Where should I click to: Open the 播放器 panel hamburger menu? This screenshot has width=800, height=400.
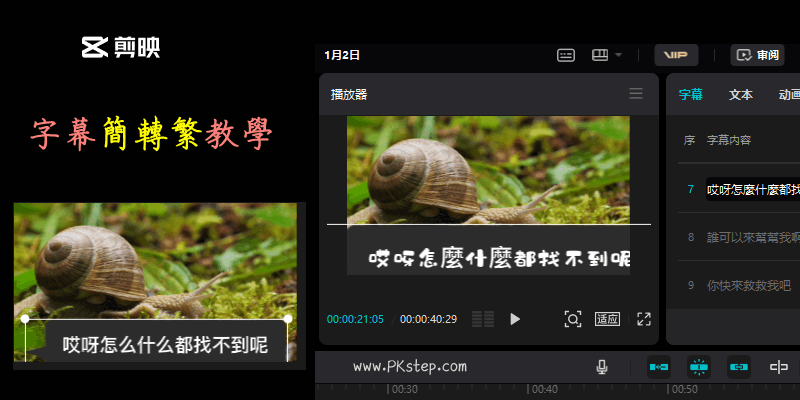coord(636,93)
